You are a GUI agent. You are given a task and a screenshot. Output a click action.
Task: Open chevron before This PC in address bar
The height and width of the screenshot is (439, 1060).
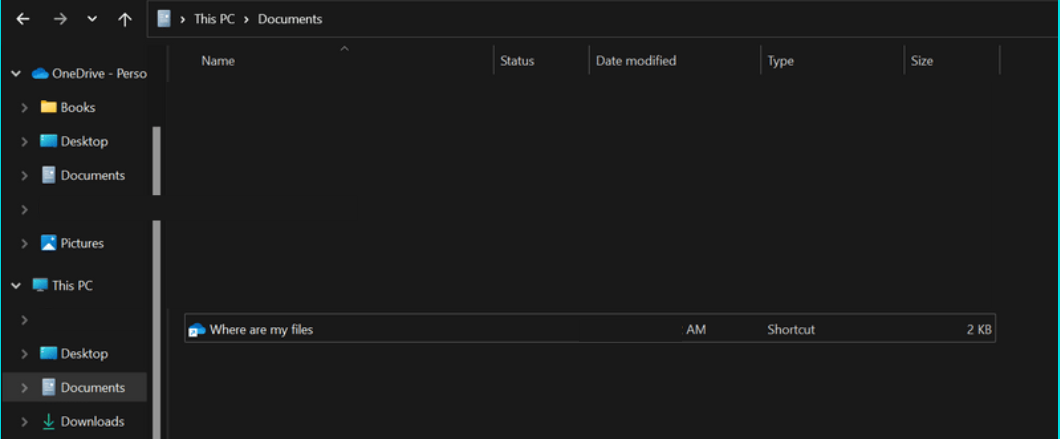183,19
